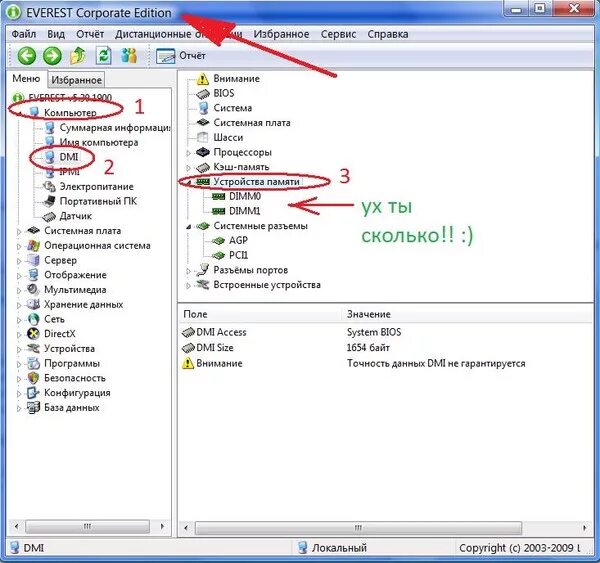Click the Сеть globe icon
The image size is (600, 563).
(33, 319)
